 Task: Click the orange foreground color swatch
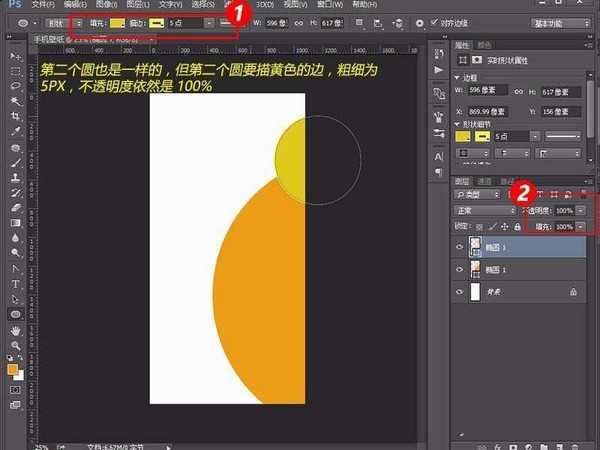[x=13, y=370]
